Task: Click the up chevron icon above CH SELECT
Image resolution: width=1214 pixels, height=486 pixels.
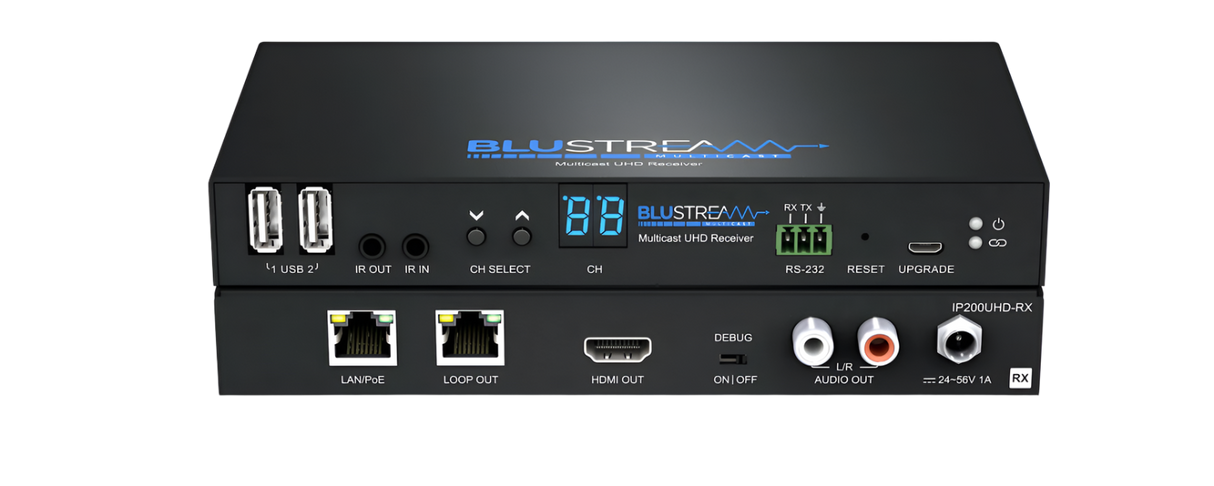Action: click(x=520, y=215)
